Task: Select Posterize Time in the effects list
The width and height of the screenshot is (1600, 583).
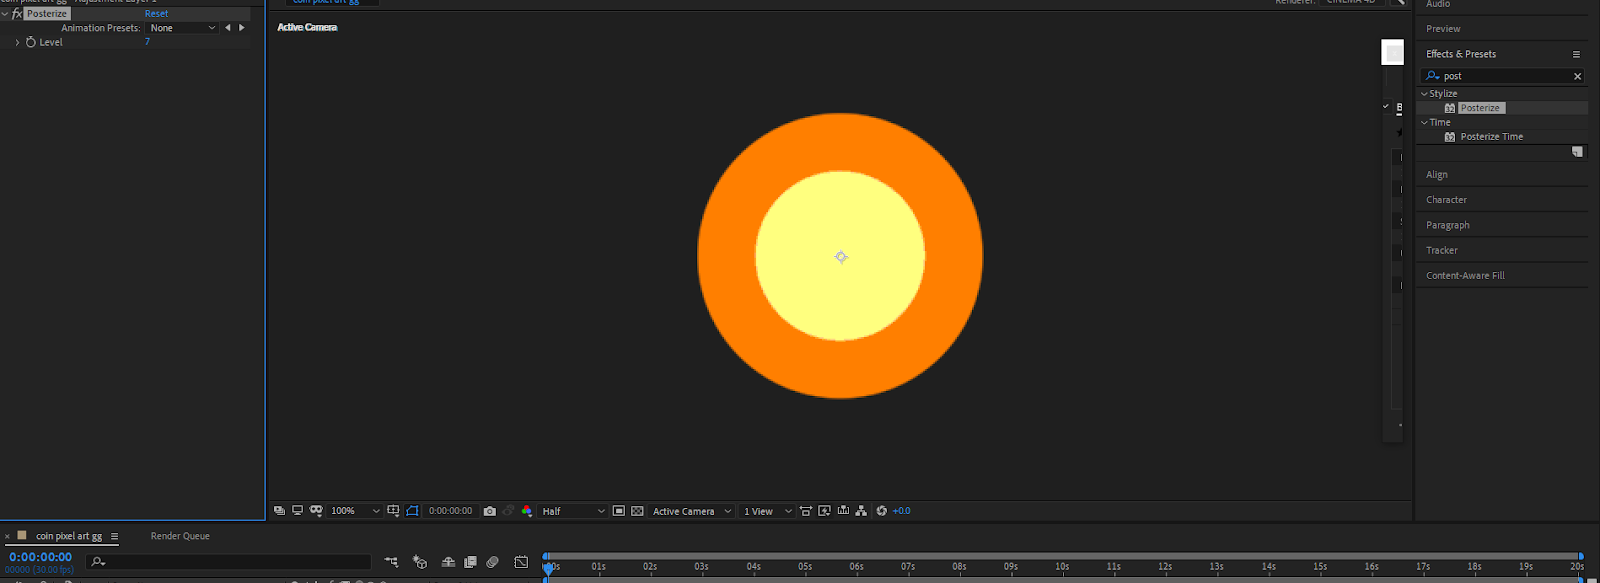Action: (1491, 137)
